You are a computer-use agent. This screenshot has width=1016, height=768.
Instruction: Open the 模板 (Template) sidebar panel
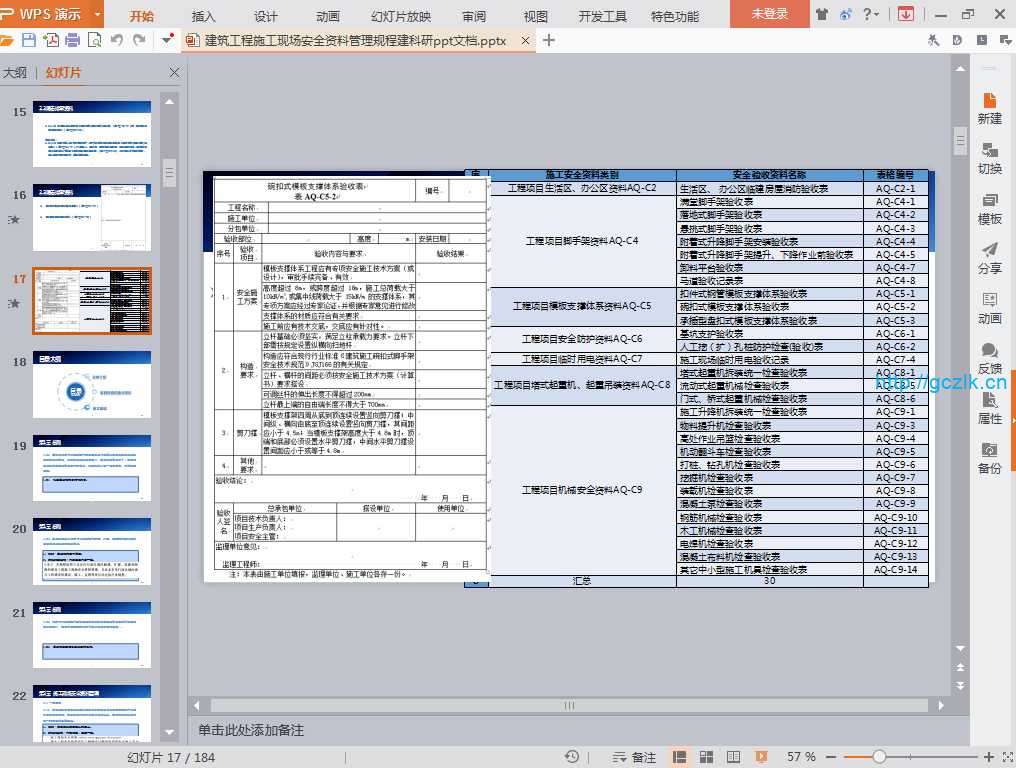point(989,208)
